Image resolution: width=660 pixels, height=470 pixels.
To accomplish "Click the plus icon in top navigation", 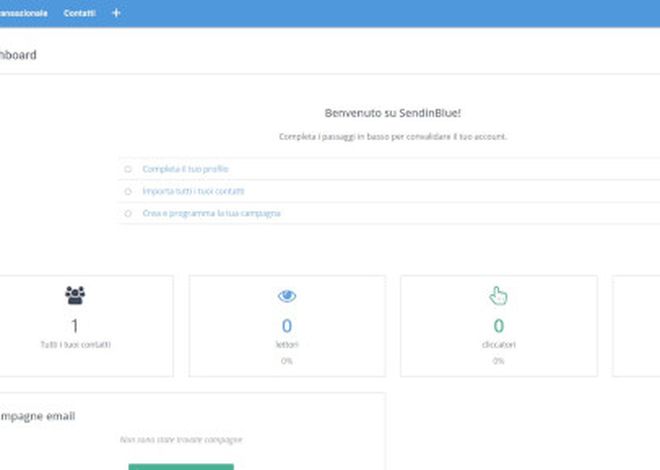I will coord(116,13).
